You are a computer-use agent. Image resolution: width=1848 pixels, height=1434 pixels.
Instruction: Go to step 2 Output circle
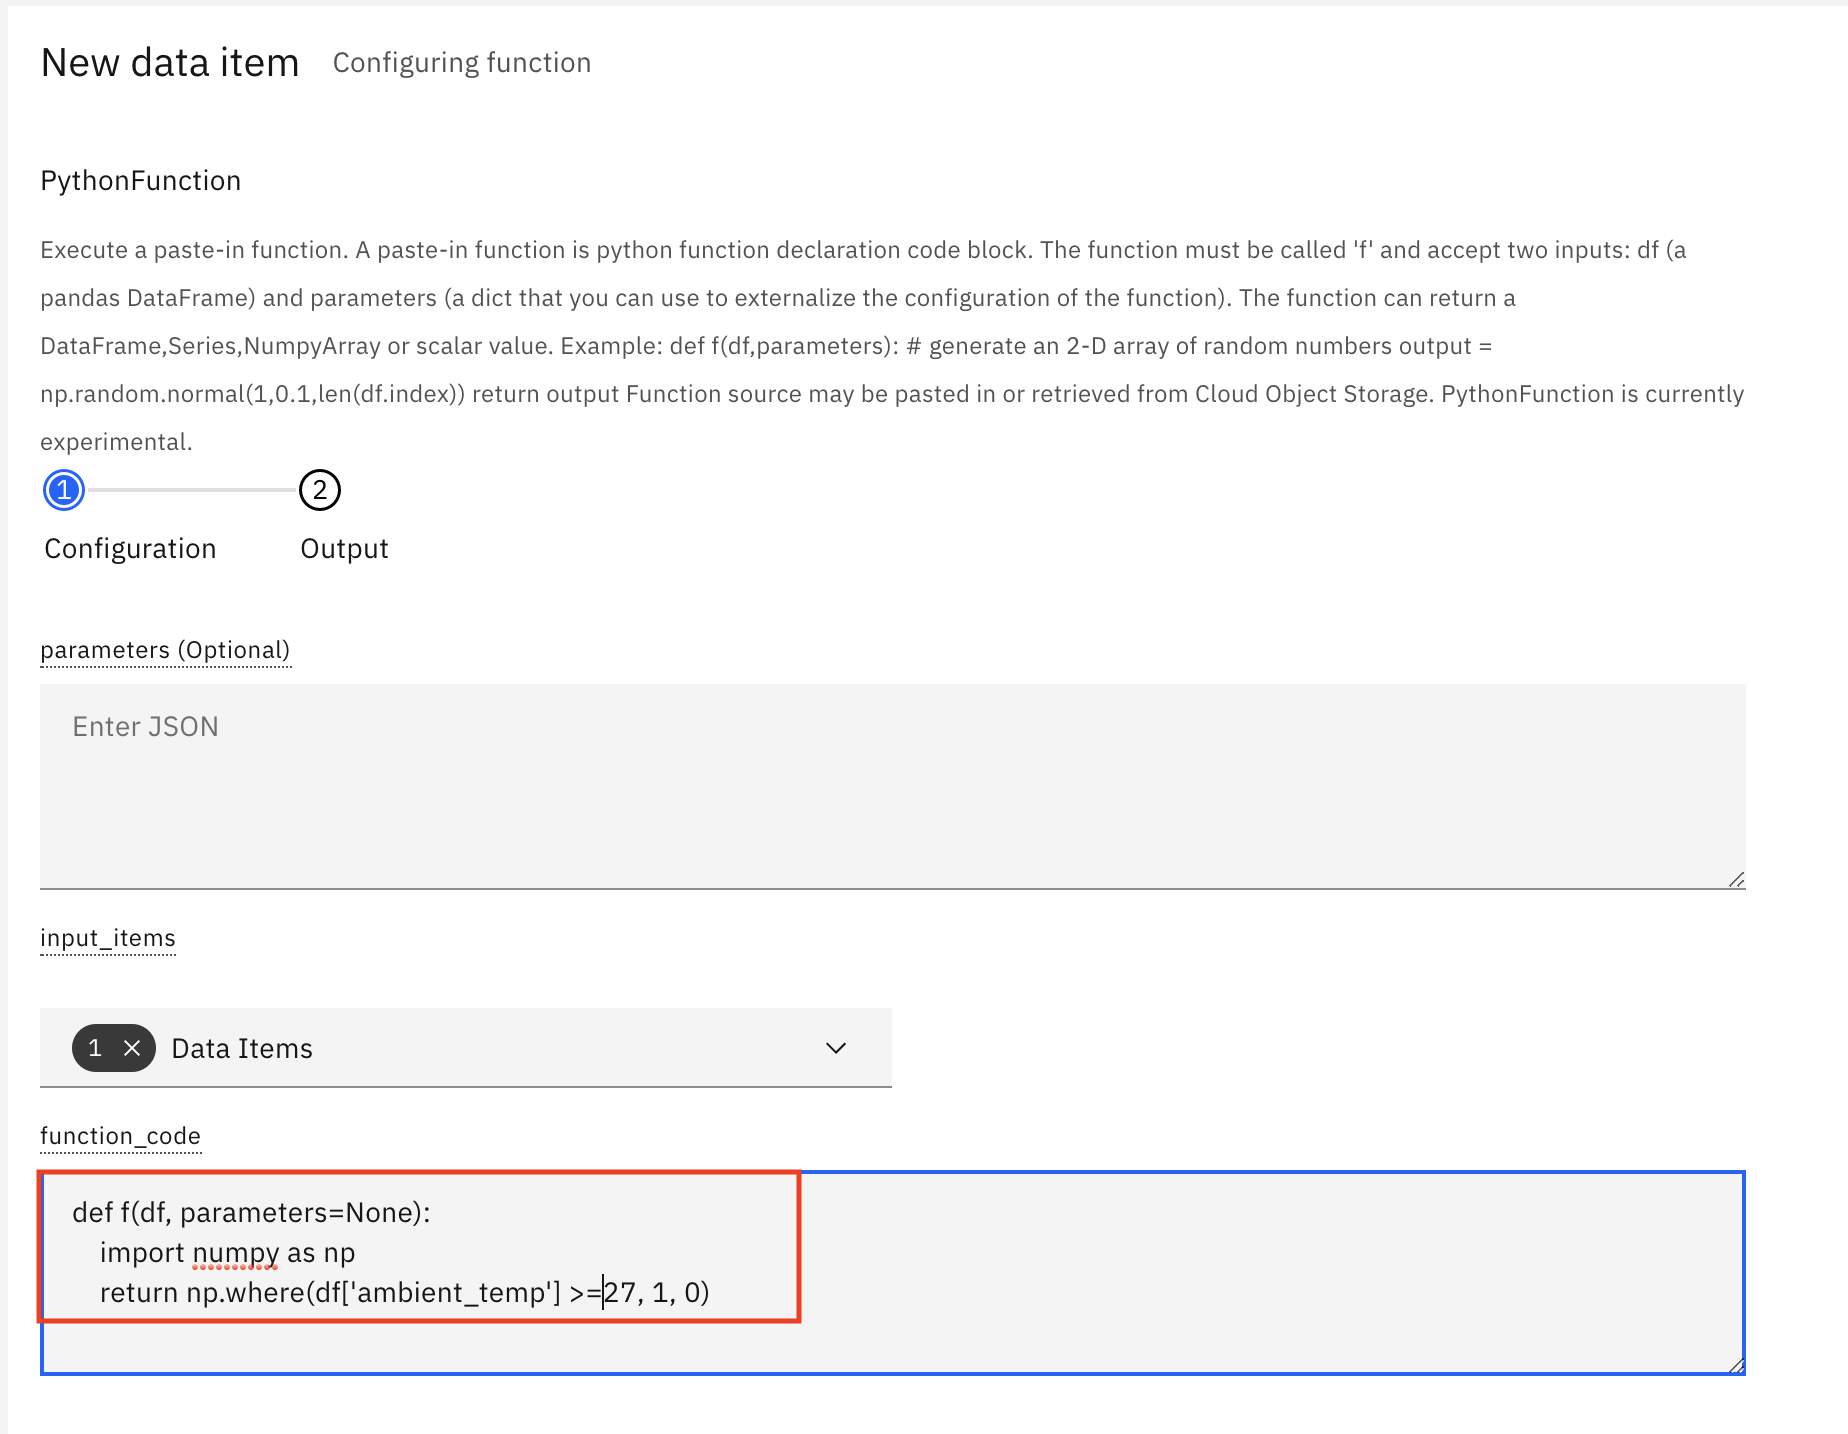pyautogui.click(x=320, y=490)
